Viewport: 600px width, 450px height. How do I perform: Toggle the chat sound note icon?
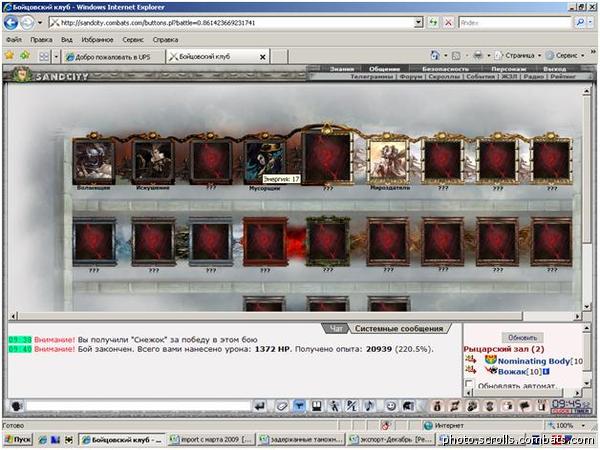(369, 406)
